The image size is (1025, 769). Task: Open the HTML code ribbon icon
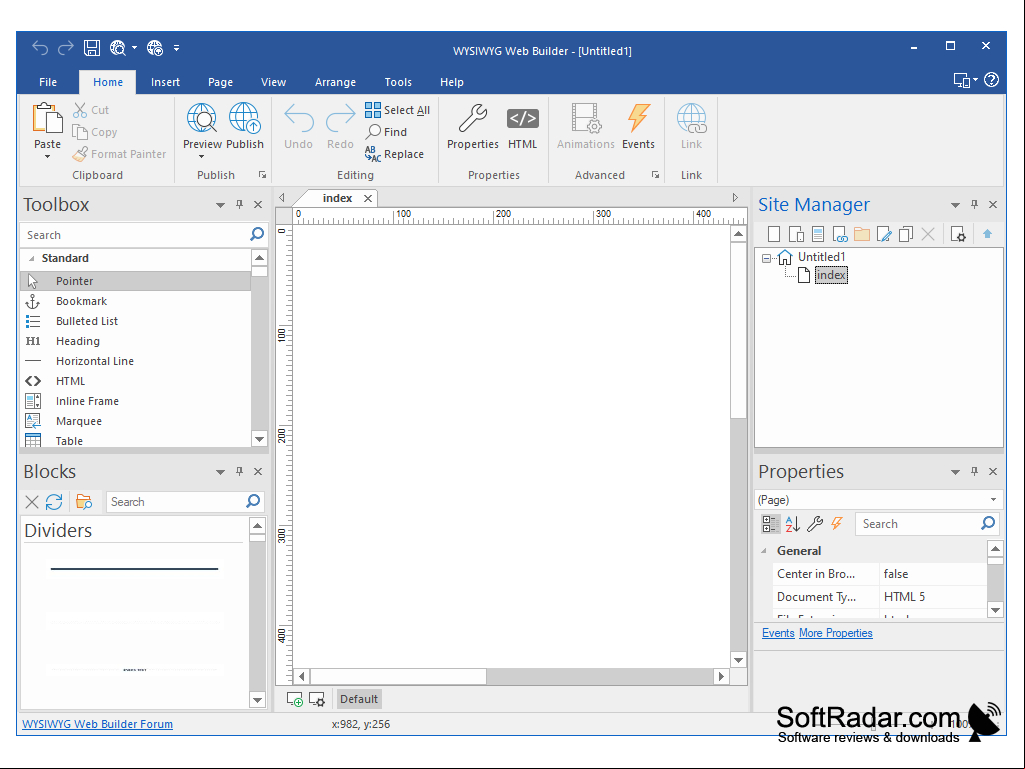[522, 118]
